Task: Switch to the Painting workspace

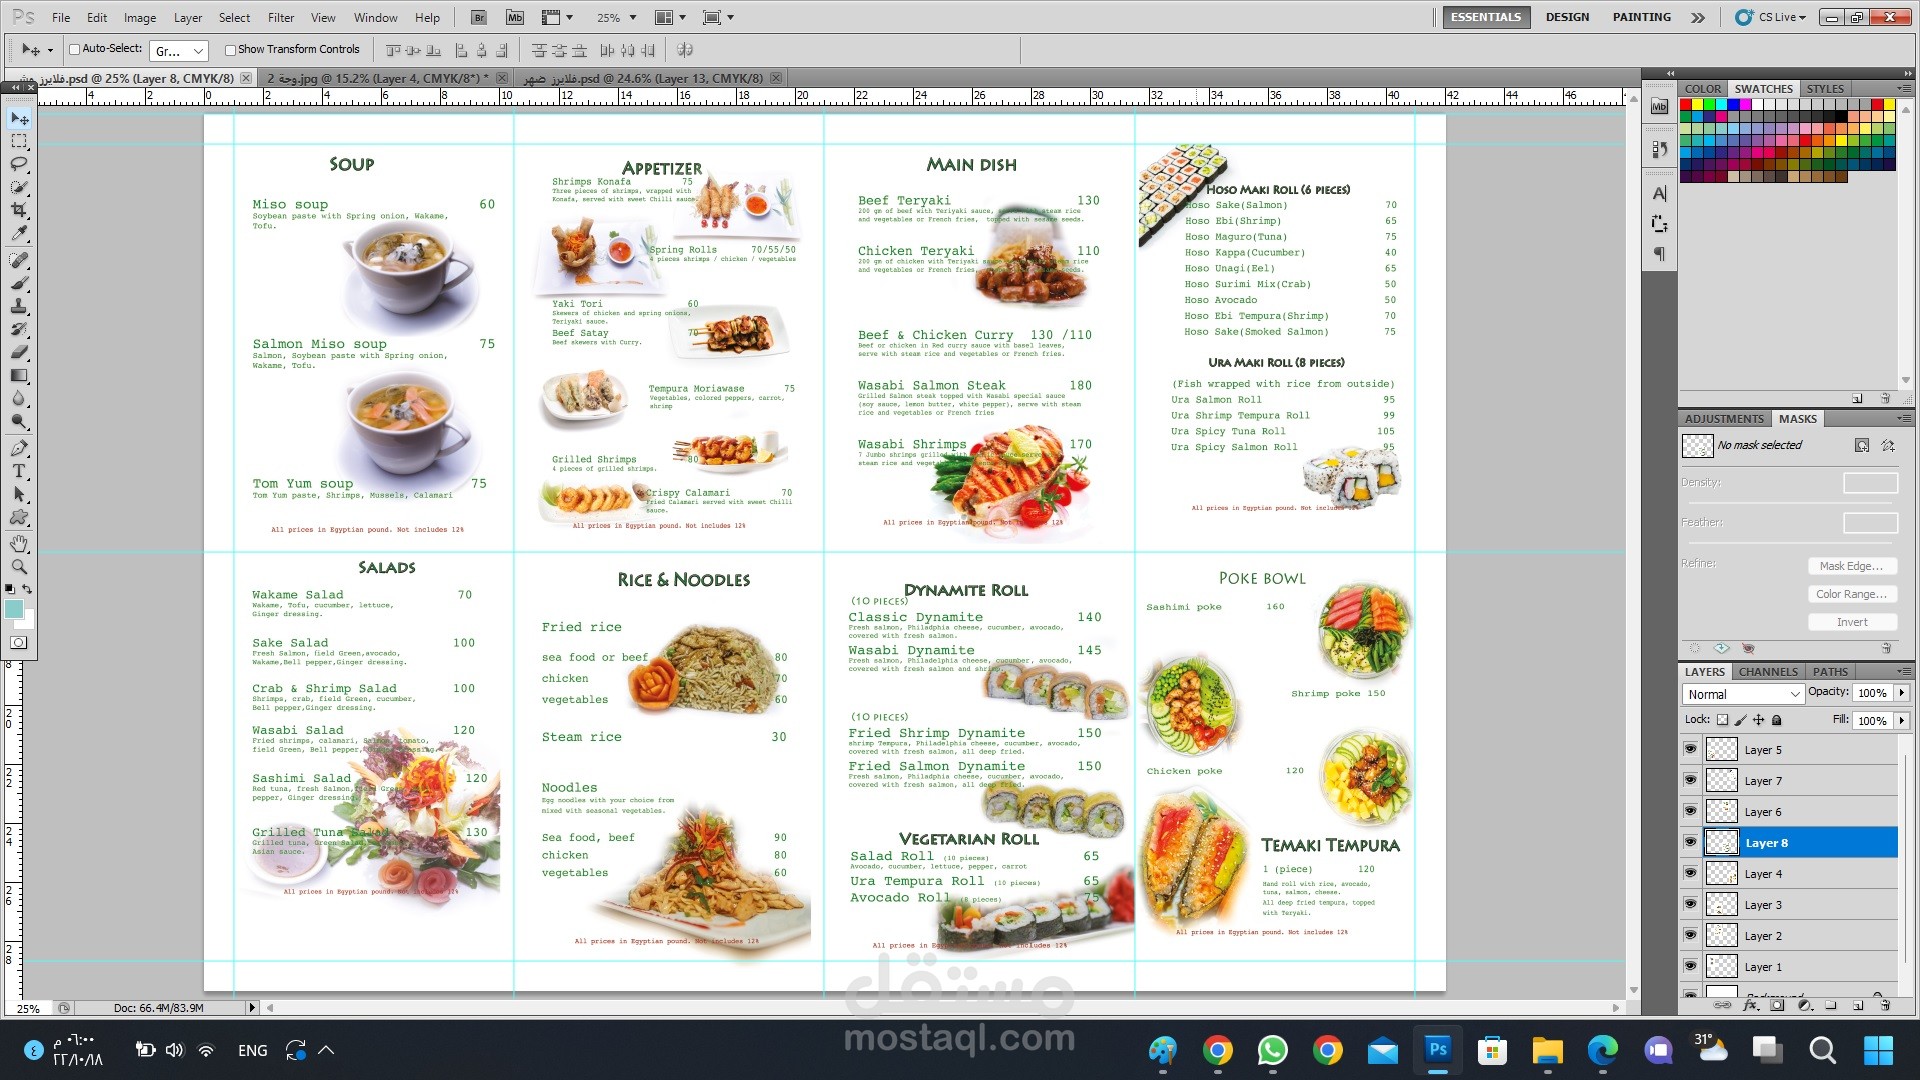Action: click(x=1641, y=17)
